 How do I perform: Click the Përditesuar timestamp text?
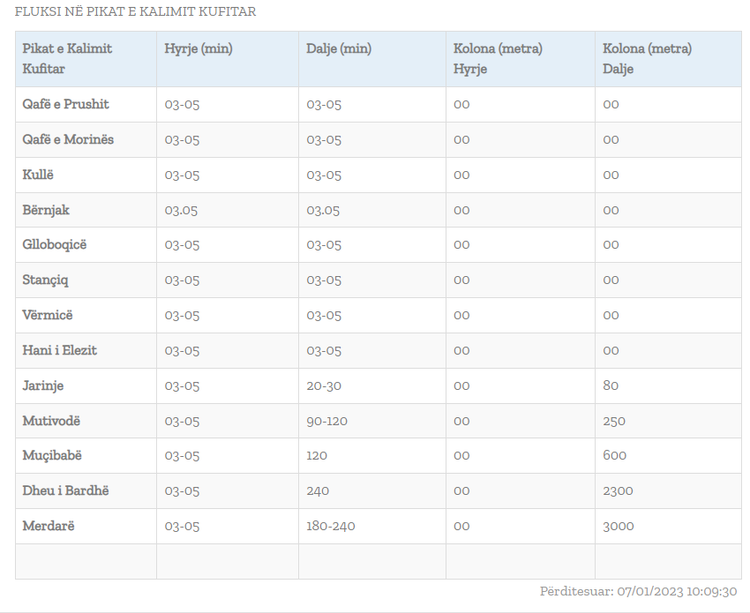click(639, 591)
